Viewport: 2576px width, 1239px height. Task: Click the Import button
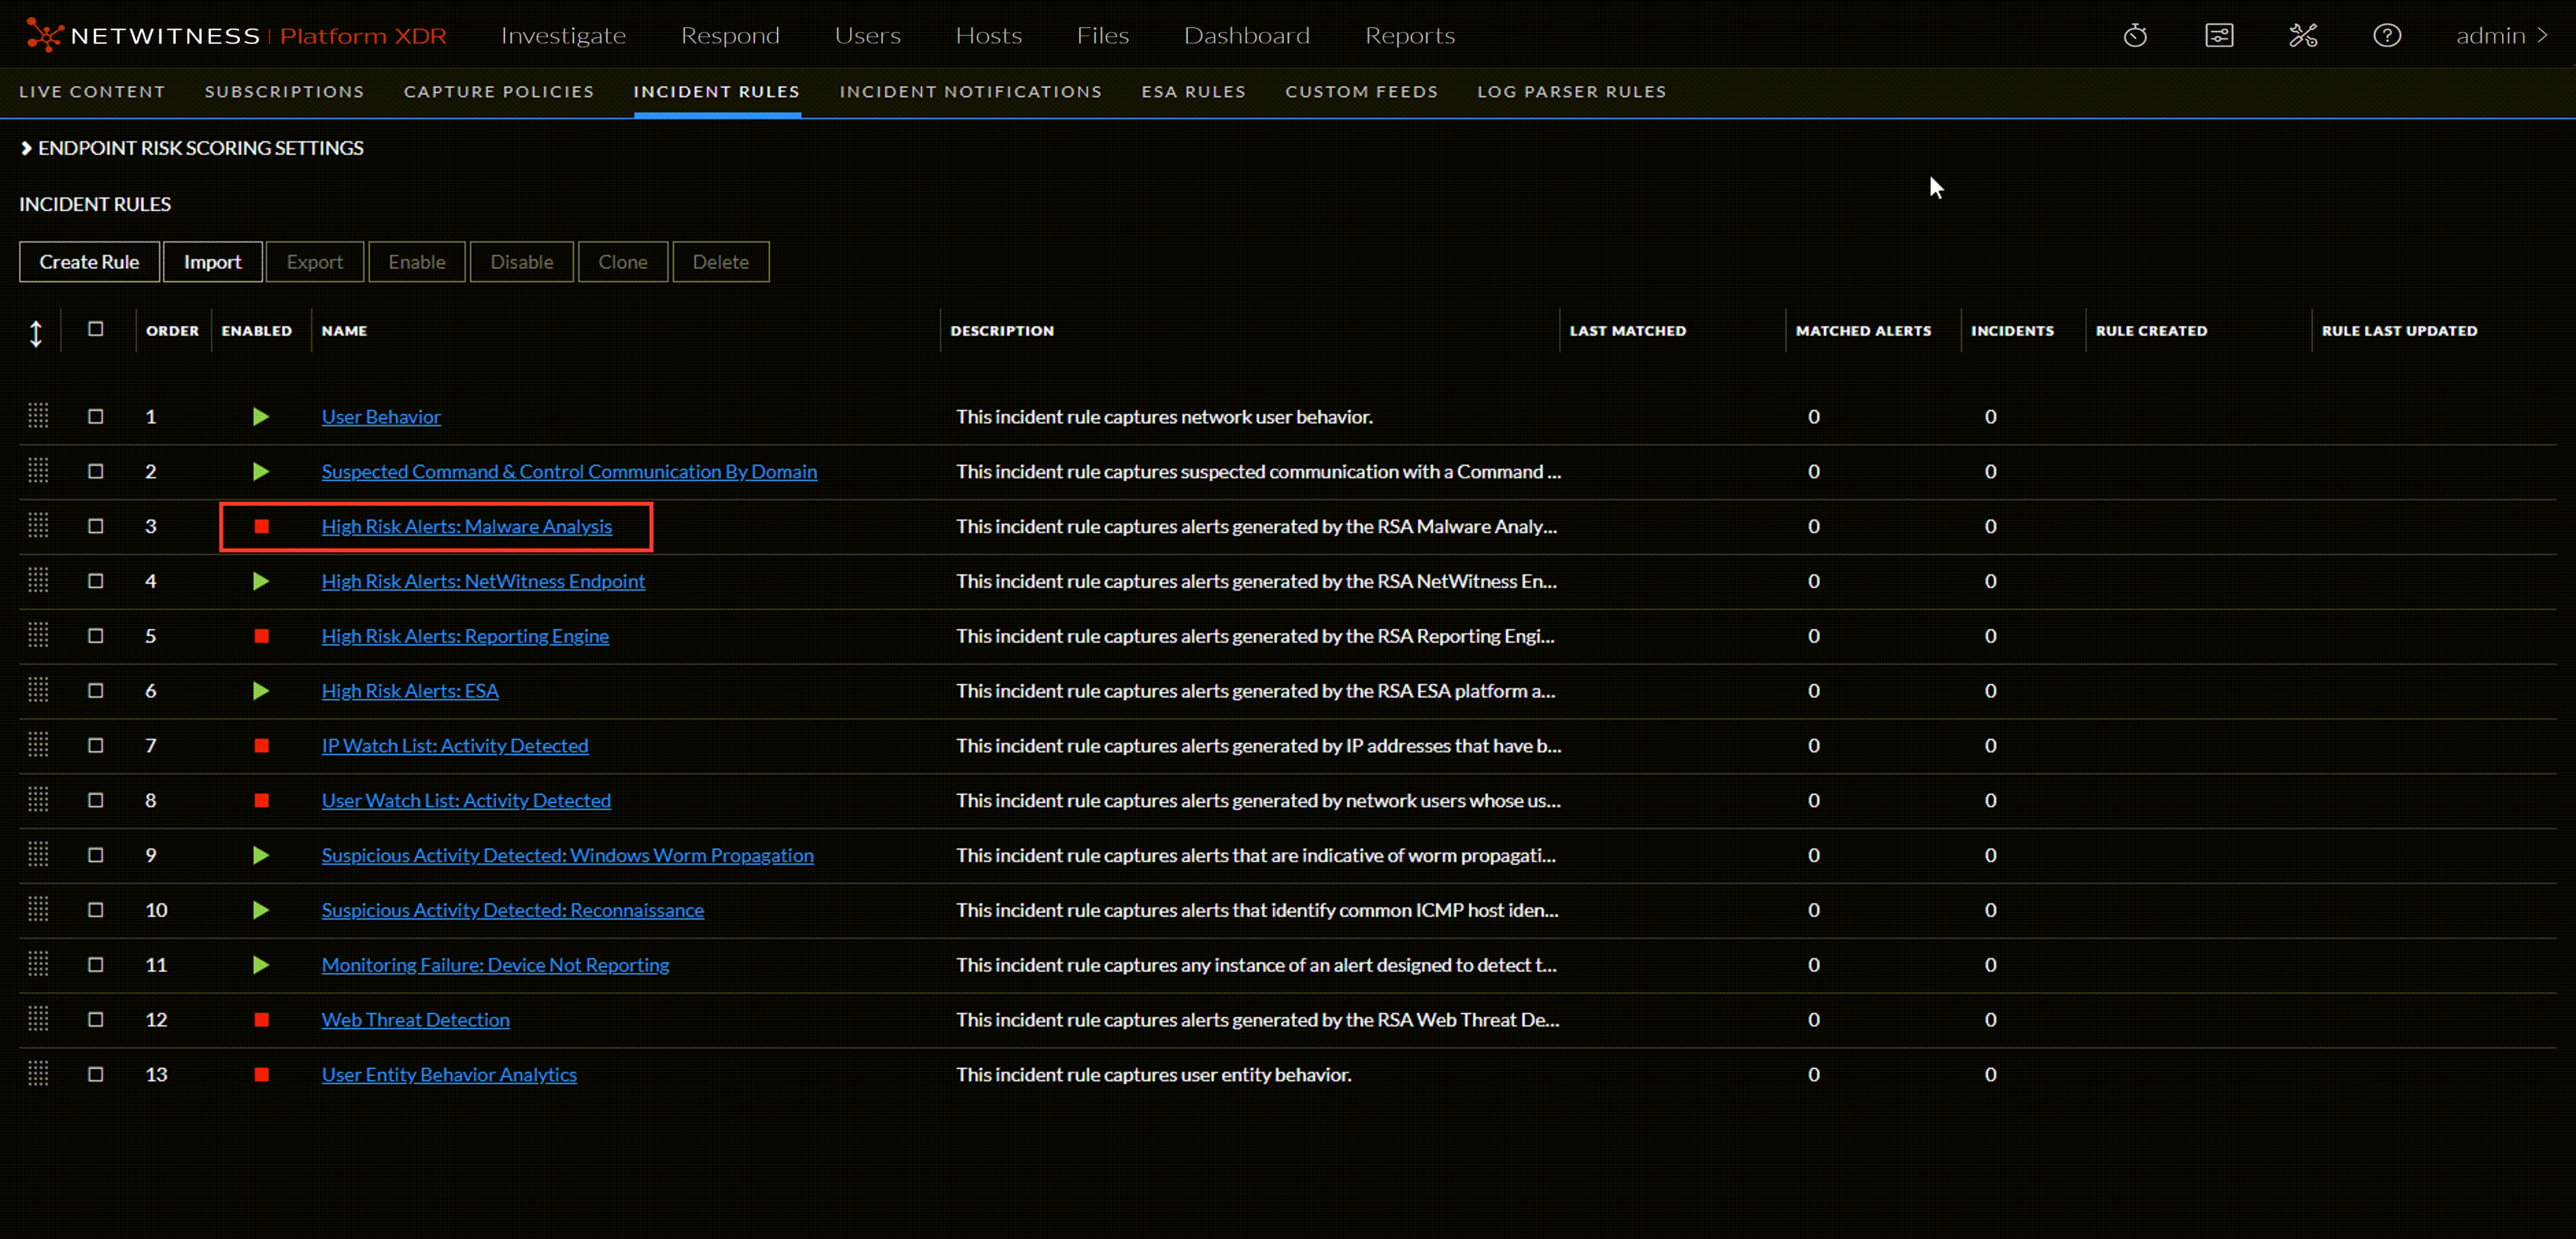[213, 261]
